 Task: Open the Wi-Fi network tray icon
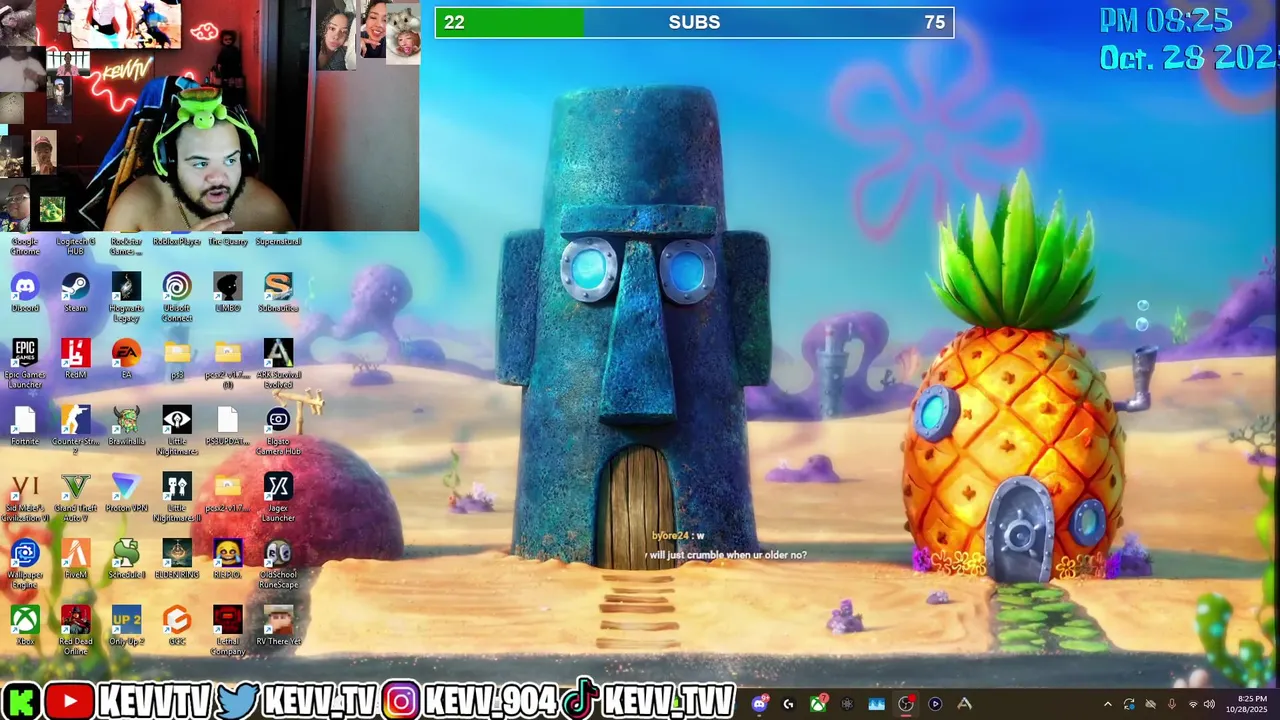(x=1192, y=704)
